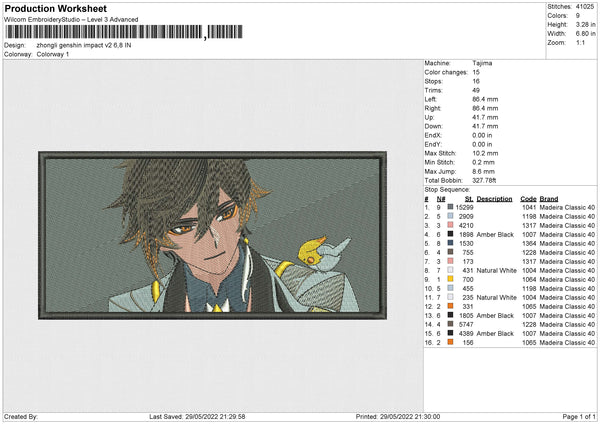Click the "Brand" column header

pos(549,199)
